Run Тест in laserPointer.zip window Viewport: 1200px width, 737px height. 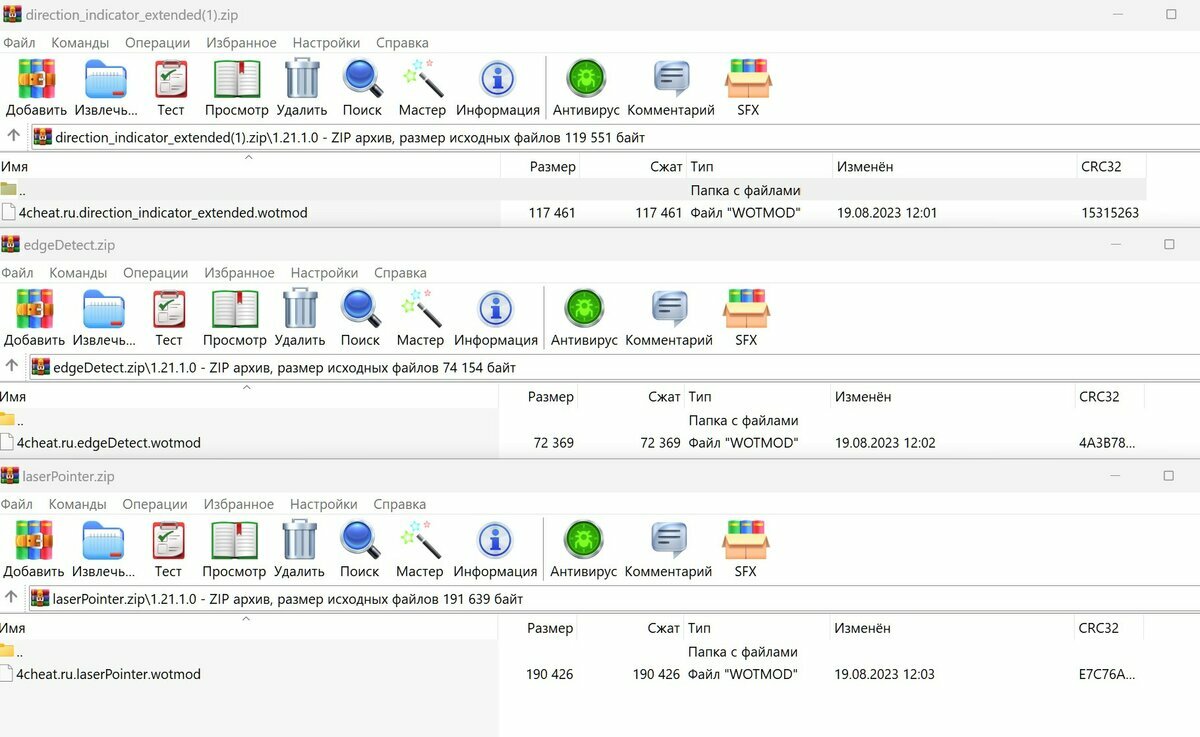[168, 541]
